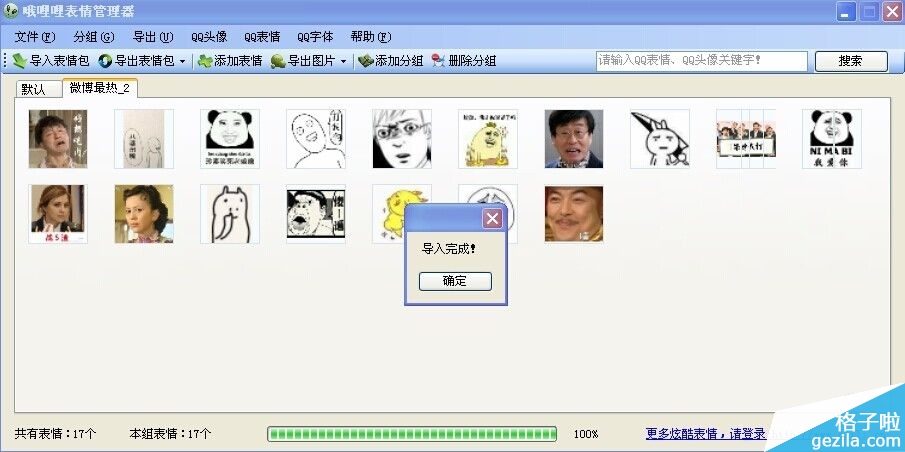Select the black-and-white shocked man emoticon
The width and height of the screenshot is (905, 452).
click(x=316, y=214)
